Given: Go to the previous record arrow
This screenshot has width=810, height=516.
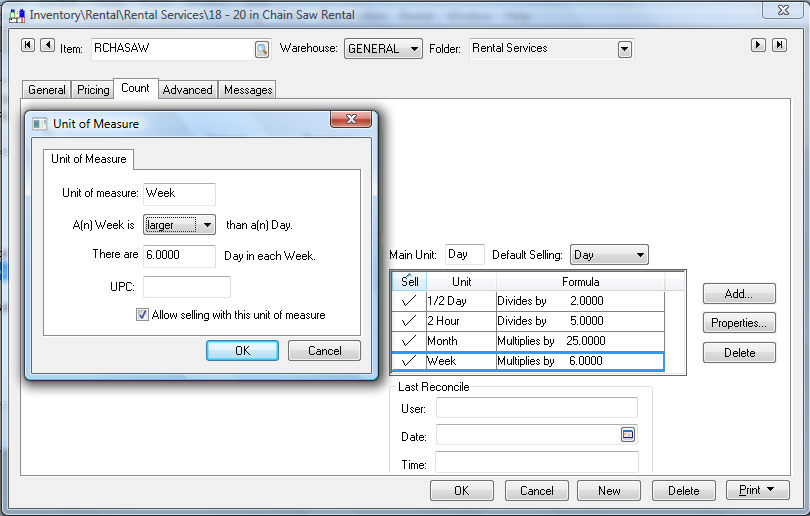Looking at the screenshot, I should tap(47, 45).
